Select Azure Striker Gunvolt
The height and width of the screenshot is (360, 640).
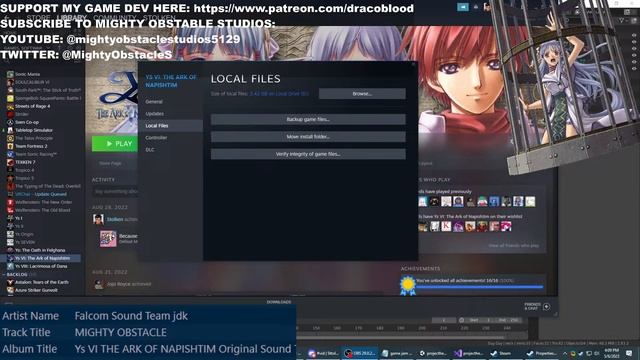click(36, 290)
